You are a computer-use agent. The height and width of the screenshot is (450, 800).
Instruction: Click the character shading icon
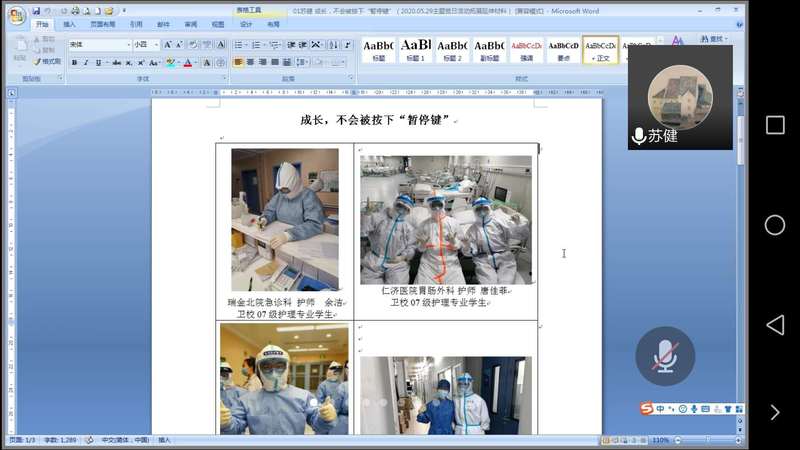[207, 63]
